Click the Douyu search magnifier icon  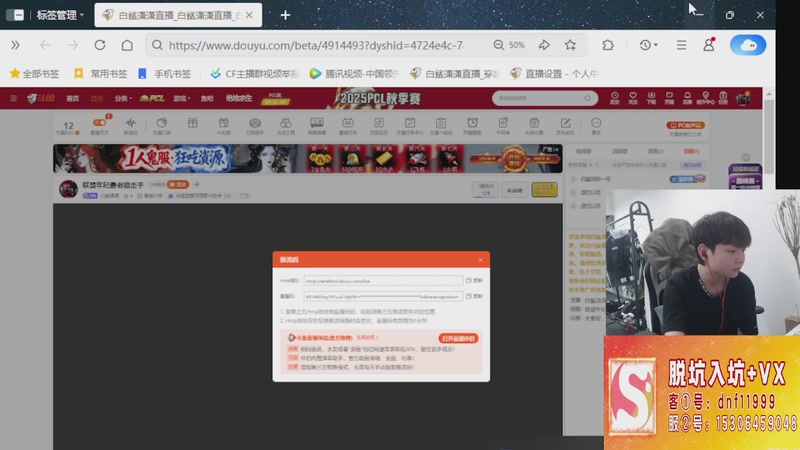coord(588,98)
